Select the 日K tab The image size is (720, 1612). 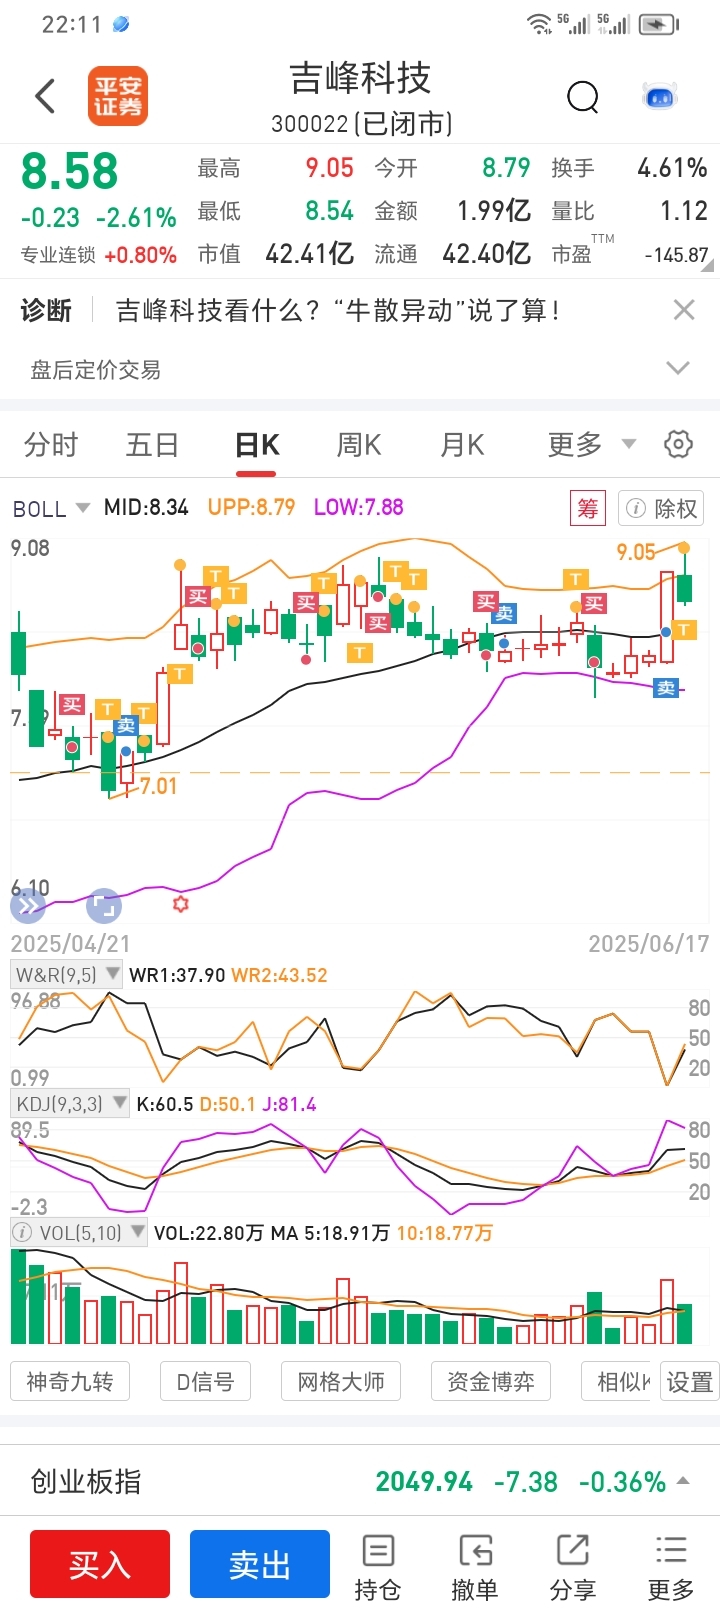(256, 444)
